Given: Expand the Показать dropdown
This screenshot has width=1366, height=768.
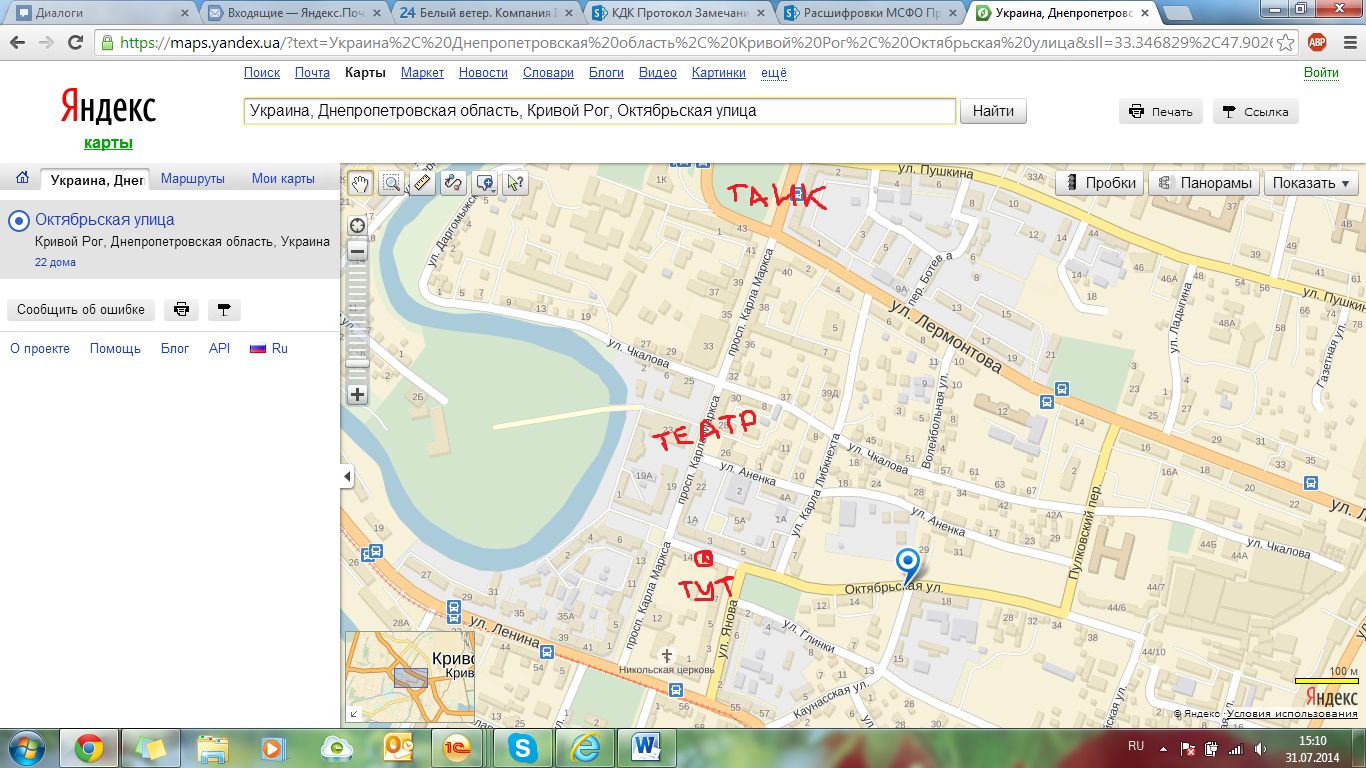Looking at the screenshot, I should (1311, 183).
